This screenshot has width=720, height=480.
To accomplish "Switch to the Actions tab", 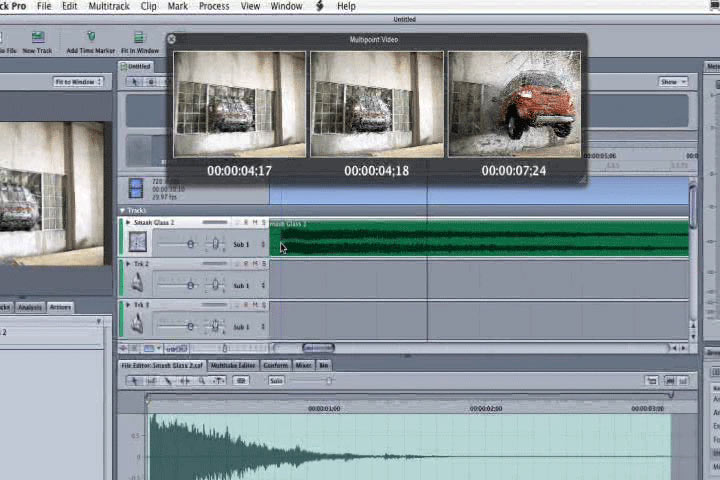I will click(x=60, y=307).
